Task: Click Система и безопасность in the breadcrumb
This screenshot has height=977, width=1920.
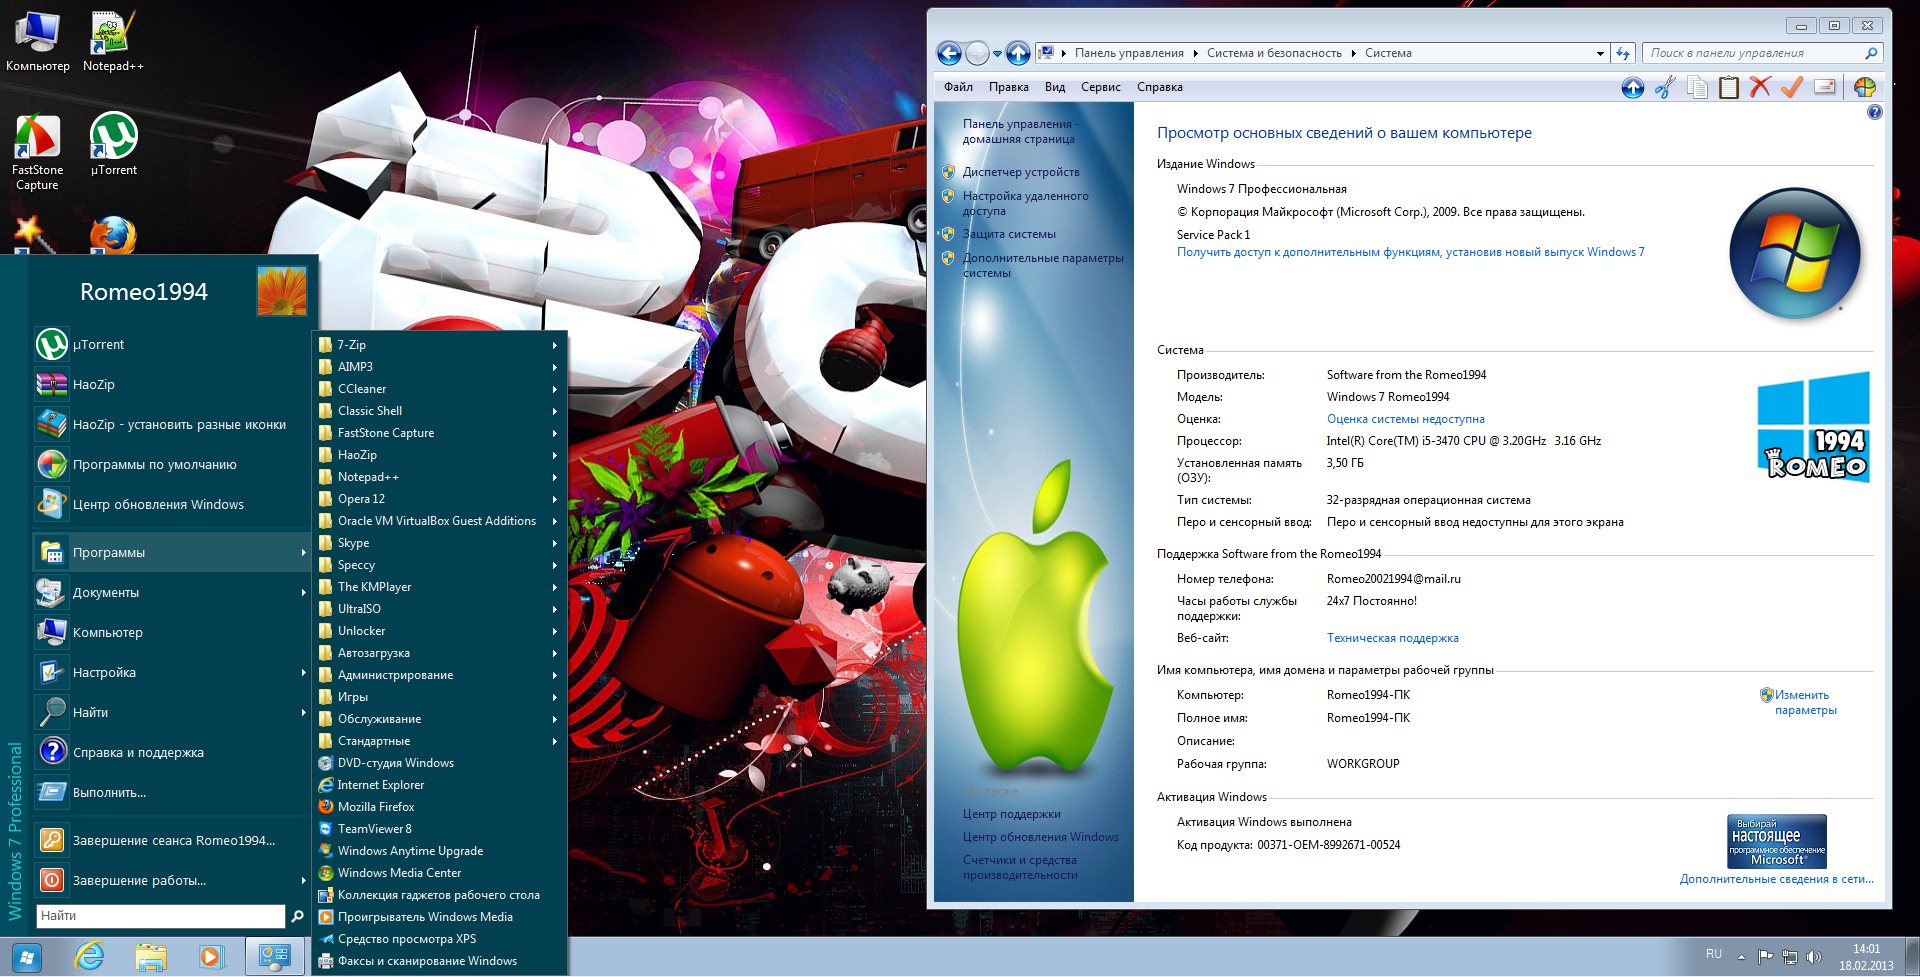Action: (1274, 54)
